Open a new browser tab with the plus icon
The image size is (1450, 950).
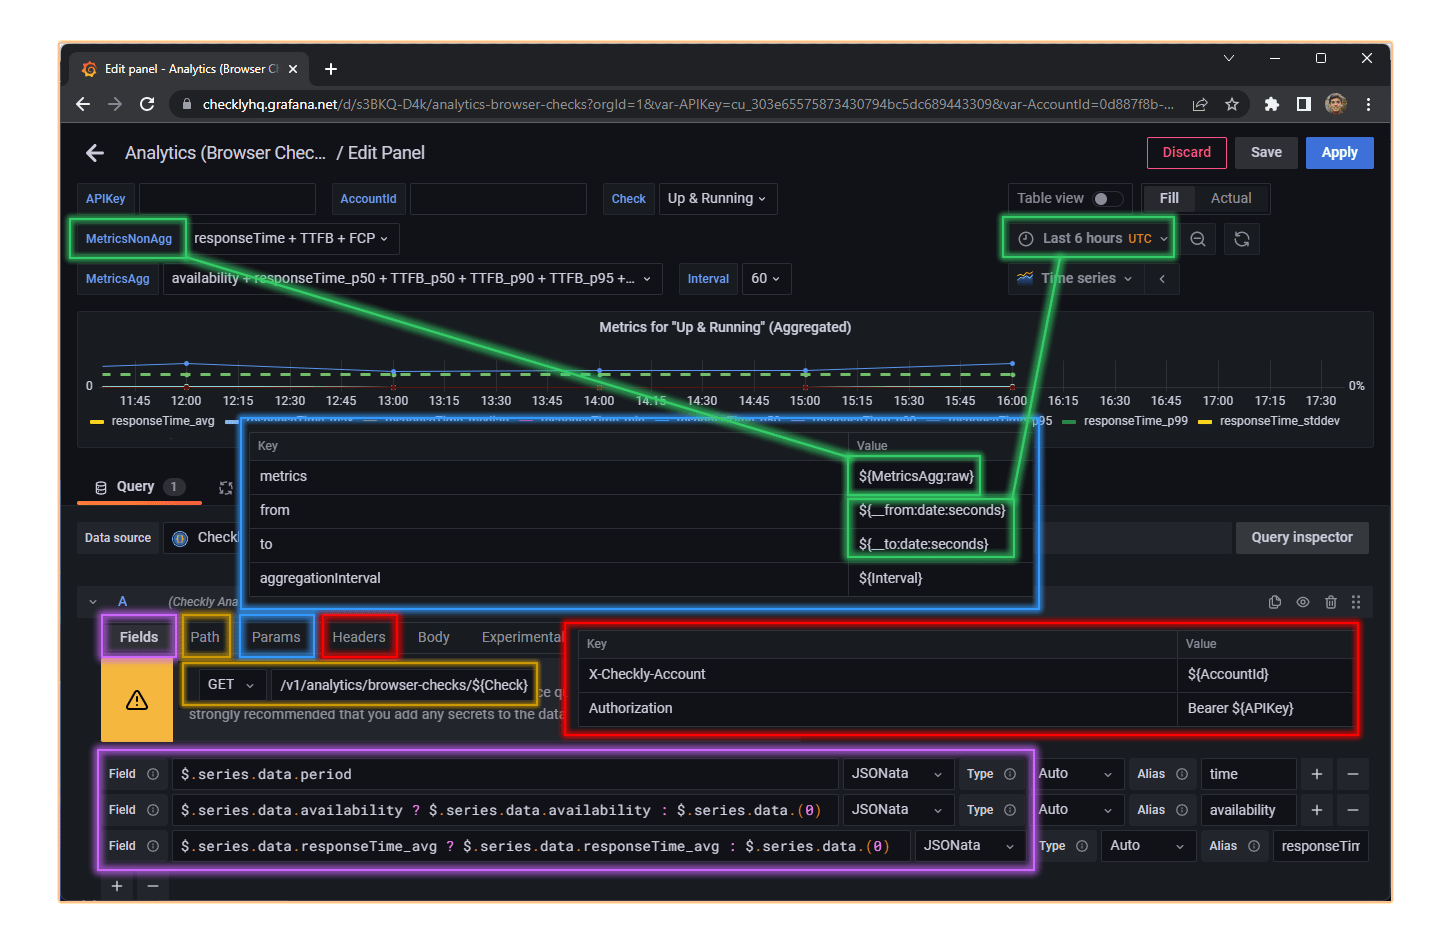click(331, 69)
